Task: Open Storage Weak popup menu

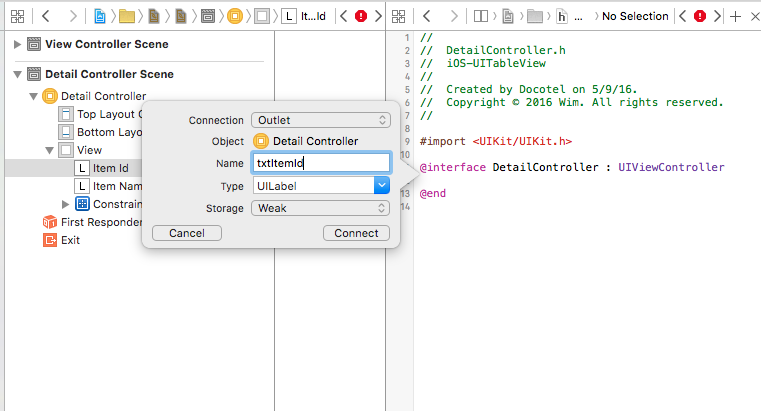Action: coord(321,208)
